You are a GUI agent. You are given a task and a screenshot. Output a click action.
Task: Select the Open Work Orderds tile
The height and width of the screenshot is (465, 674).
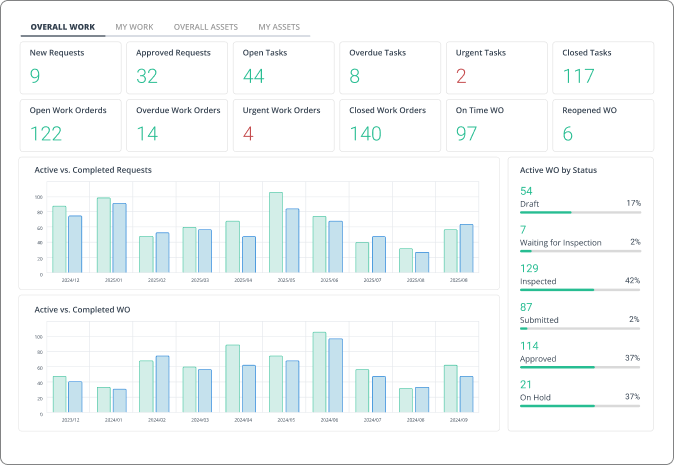tap(71, 125)
